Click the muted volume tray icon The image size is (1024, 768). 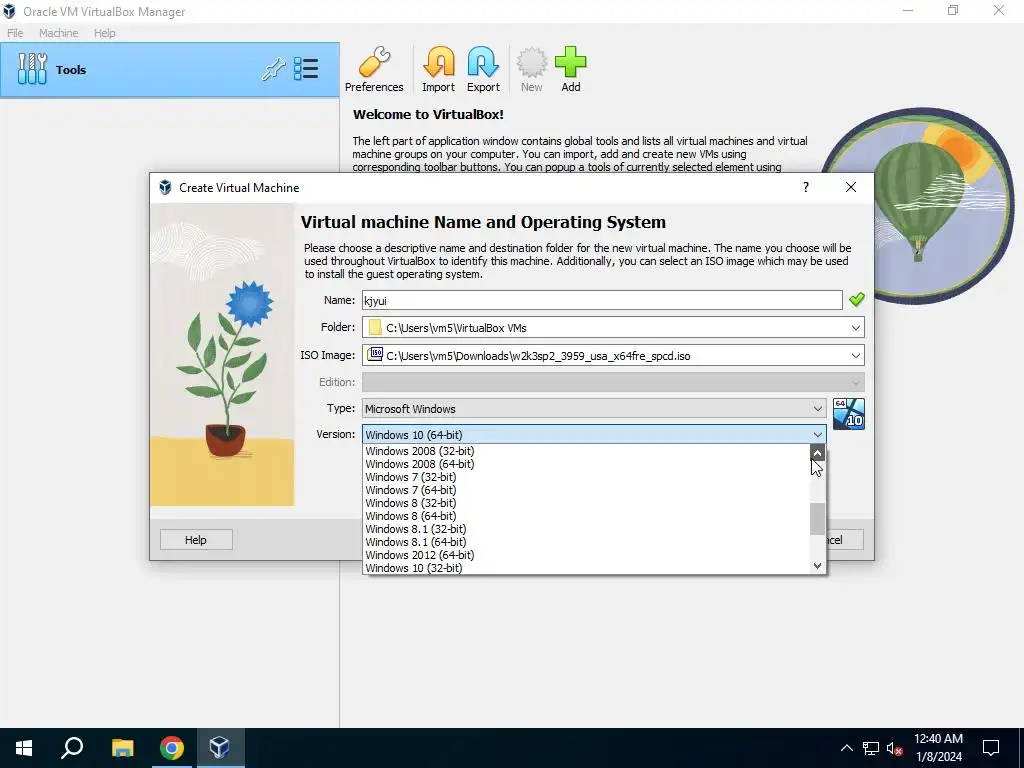894,748
